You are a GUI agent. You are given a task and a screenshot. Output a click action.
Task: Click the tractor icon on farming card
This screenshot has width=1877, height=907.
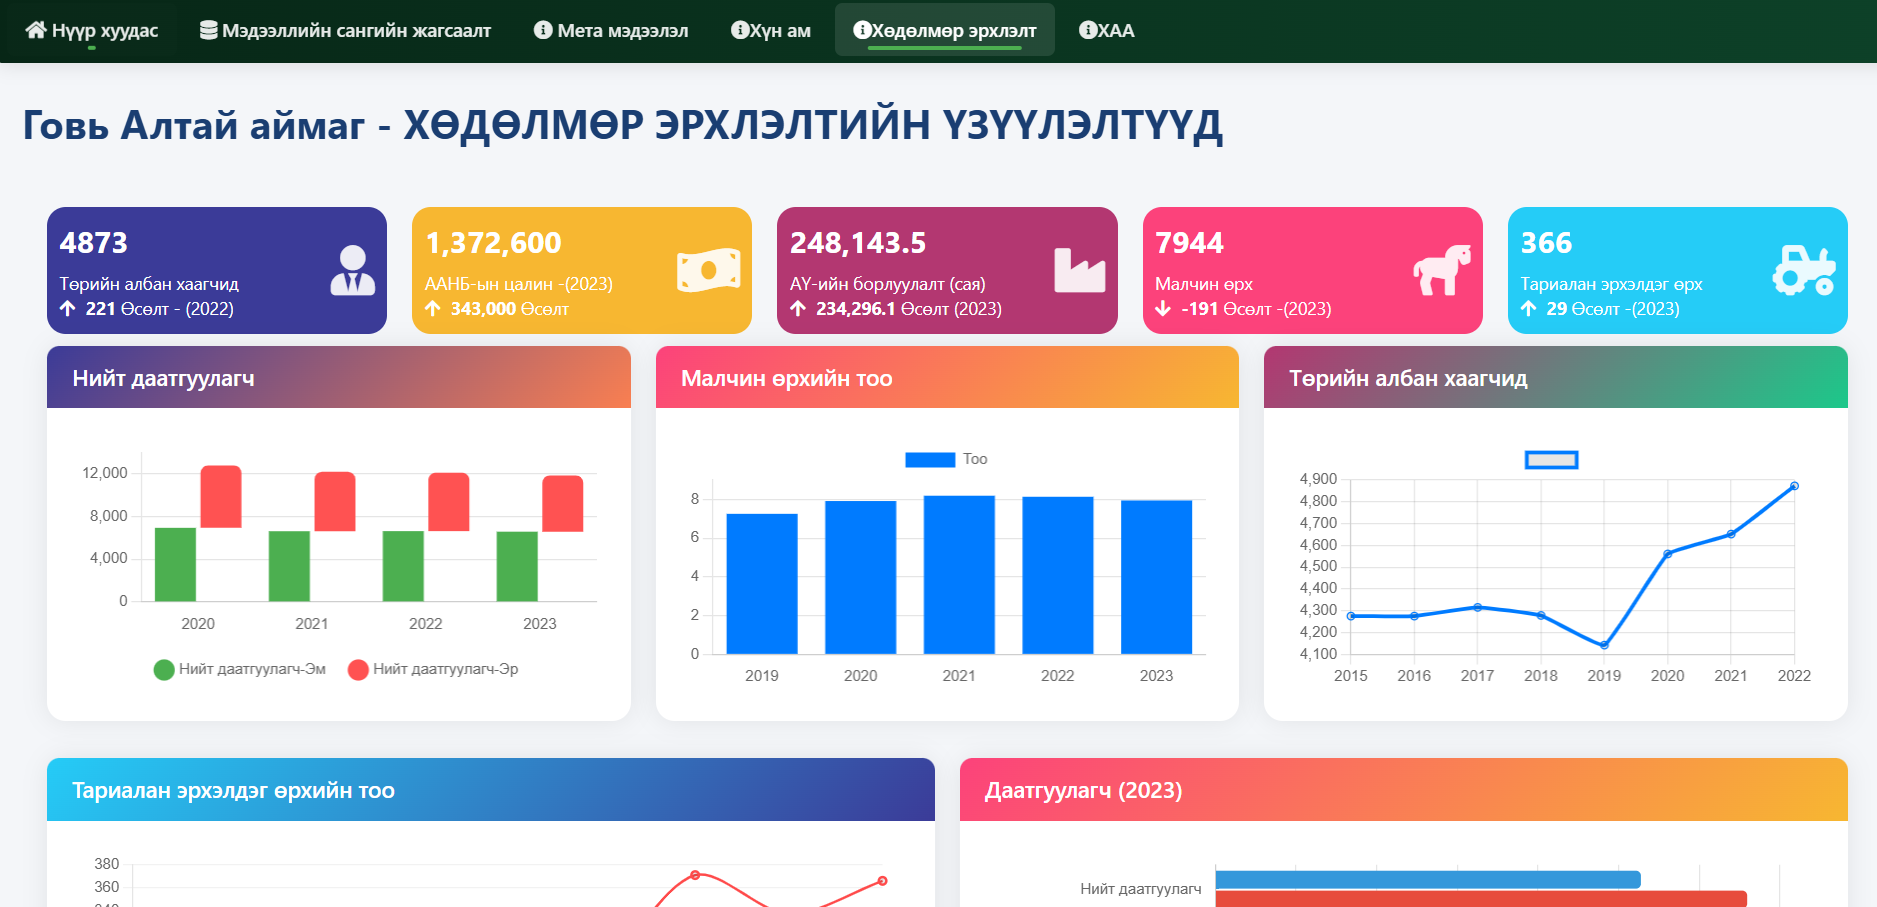pos(1805,270)
